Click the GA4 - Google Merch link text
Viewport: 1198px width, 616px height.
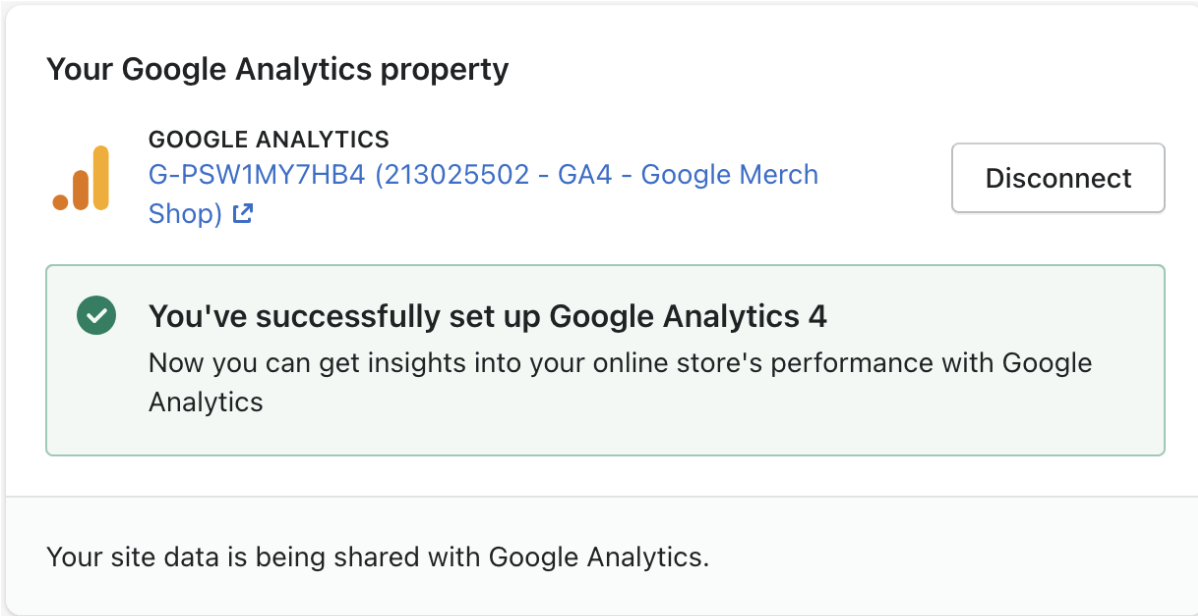coord(688,175)
